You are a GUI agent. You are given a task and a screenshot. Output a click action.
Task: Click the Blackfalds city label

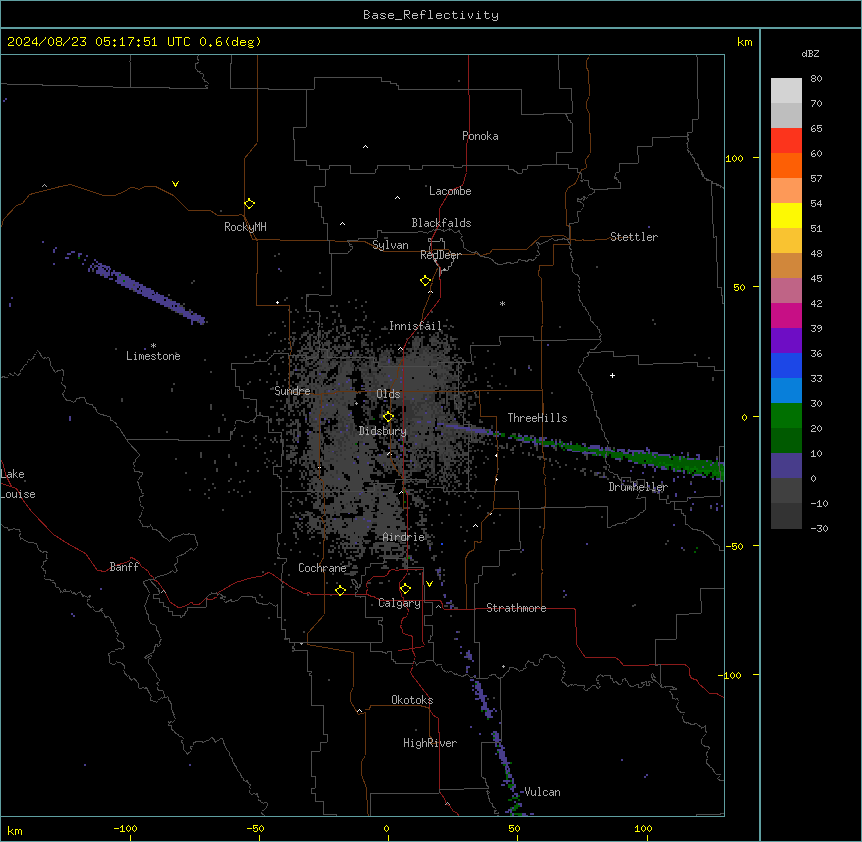441,223
